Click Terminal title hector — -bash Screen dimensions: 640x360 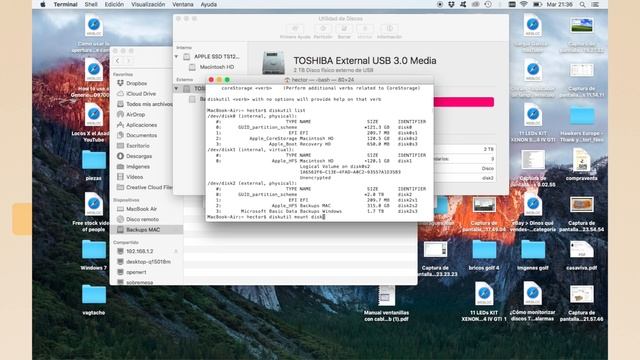(x=320, y=80)
